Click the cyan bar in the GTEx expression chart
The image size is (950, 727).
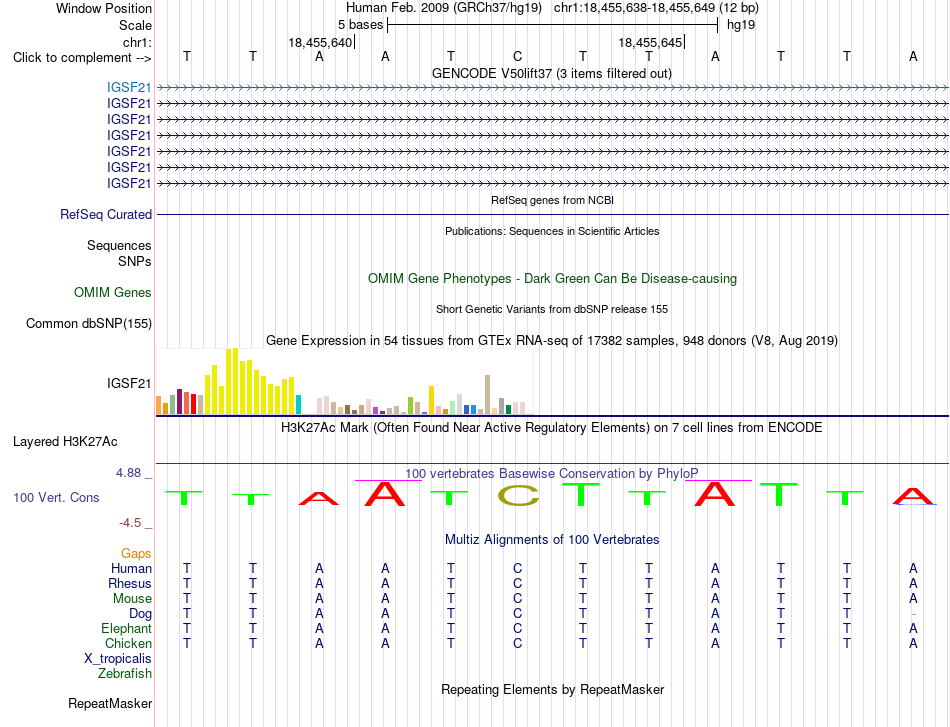click(298, 405)
